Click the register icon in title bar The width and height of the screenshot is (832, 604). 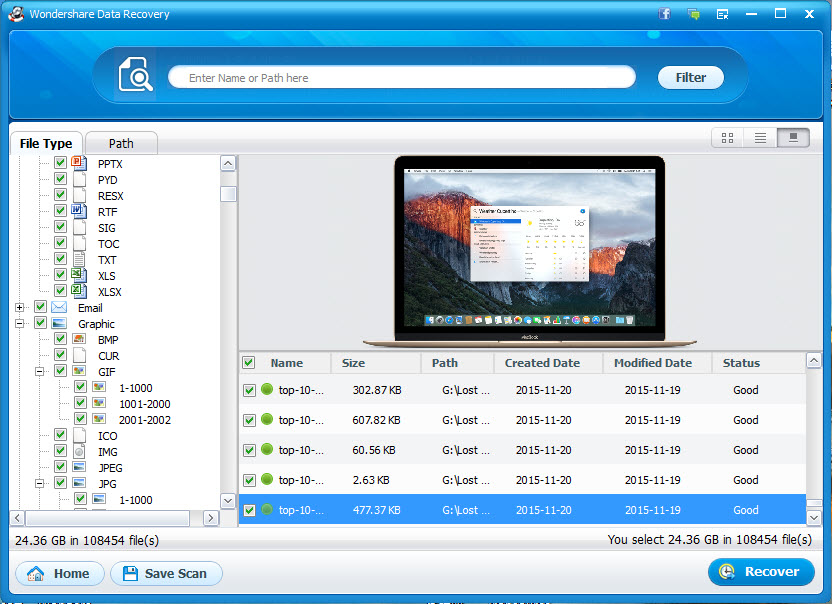tap(723, 14)
